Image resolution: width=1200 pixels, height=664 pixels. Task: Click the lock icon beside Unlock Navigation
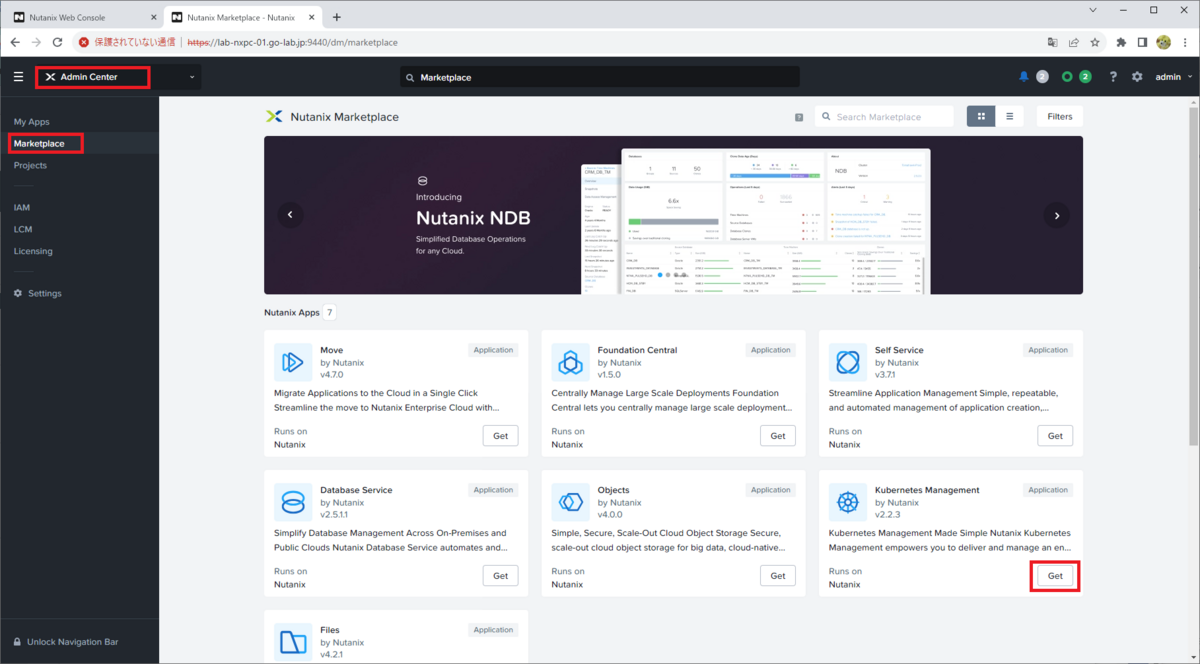click(17, 642)
